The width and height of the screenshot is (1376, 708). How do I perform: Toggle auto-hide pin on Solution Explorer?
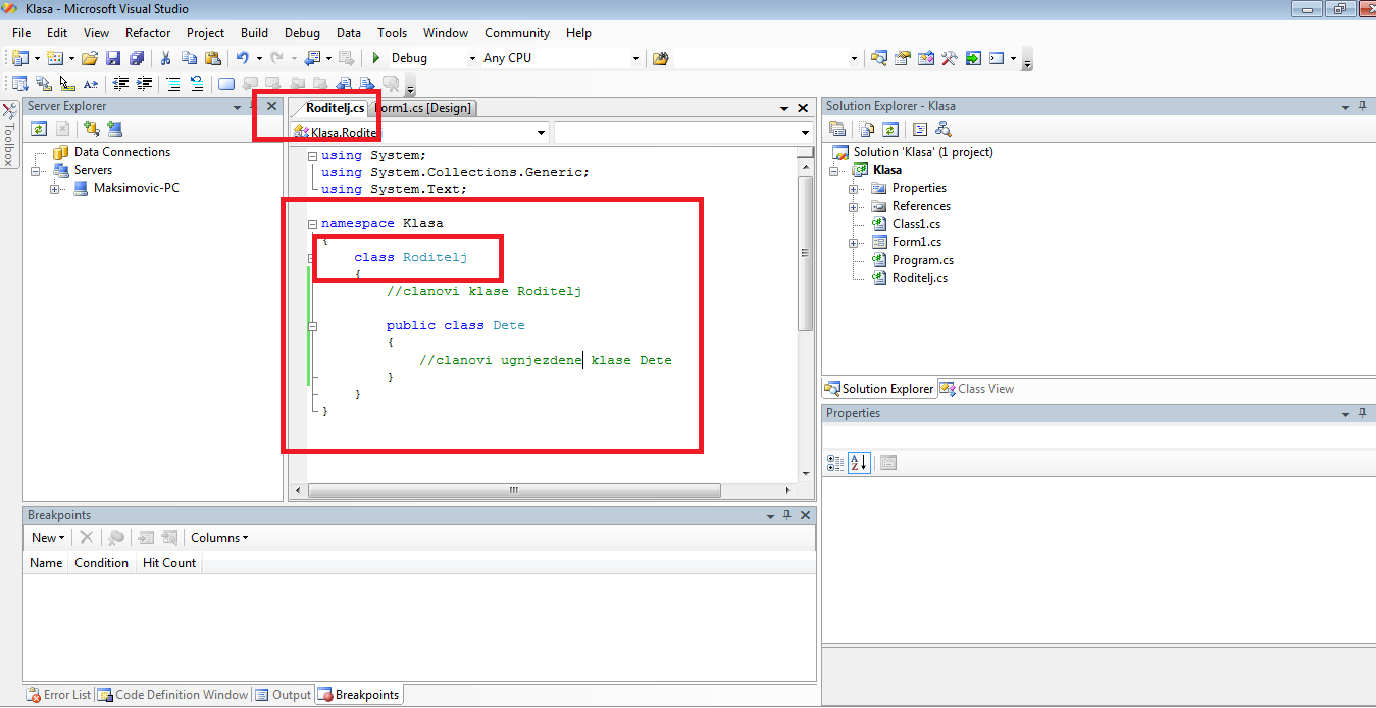point(1361,107)
